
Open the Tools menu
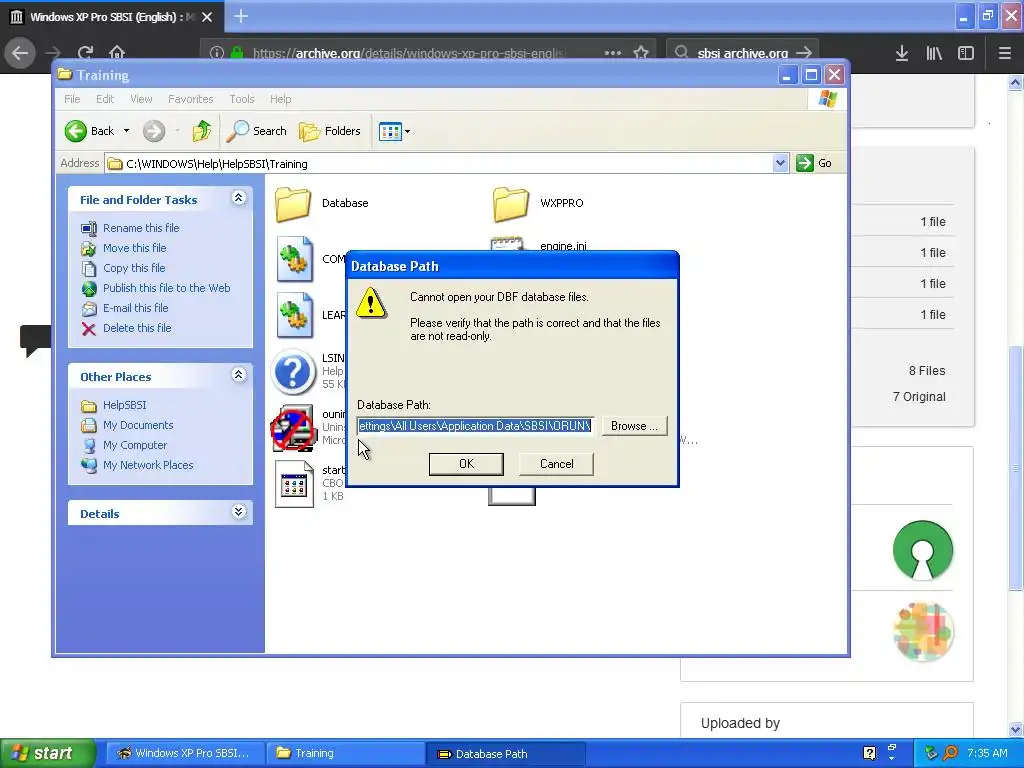click(242, 99)
